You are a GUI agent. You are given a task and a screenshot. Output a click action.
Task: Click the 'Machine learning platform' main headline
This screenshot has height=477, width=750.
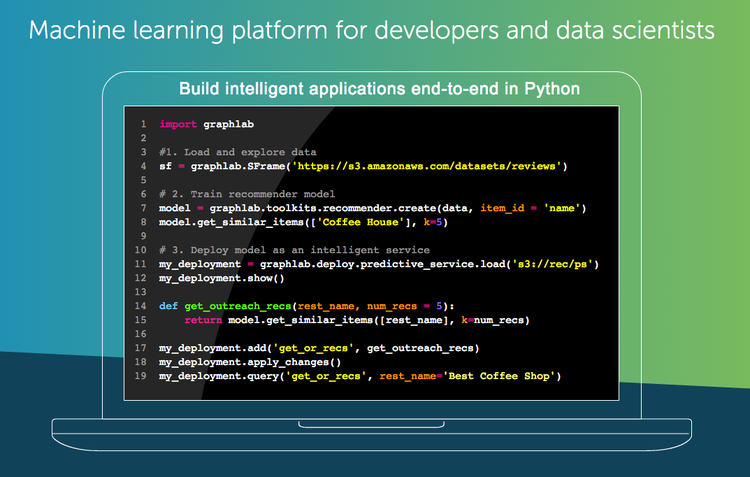click(x=372, y=30)
